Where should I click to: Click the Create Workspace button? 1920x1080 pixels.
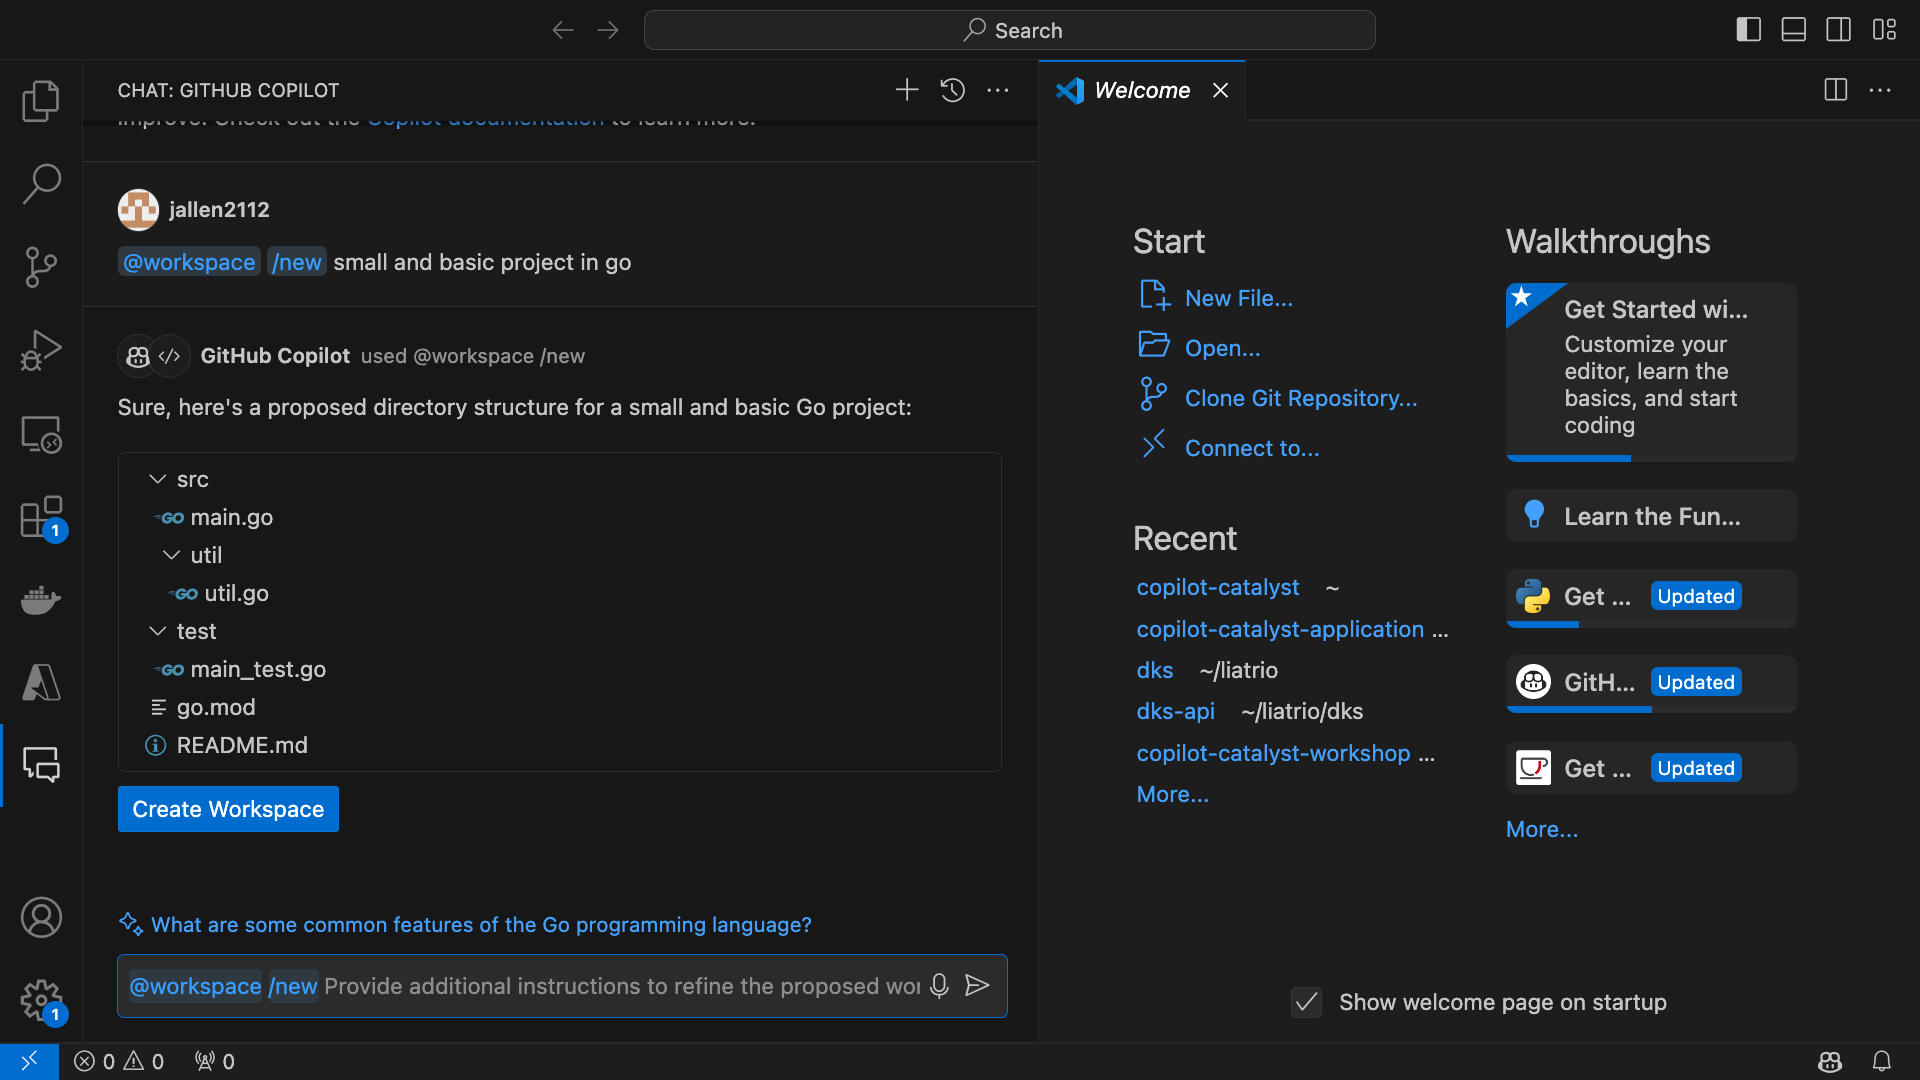pos(228,809)
